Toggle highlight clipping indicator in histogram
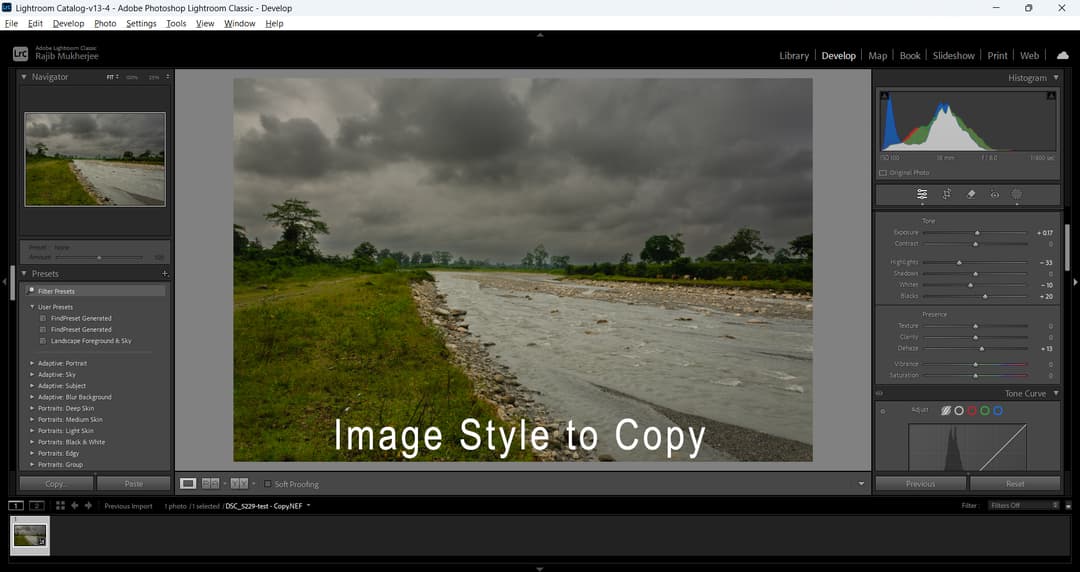The width and height of the screenshot is (1080, 572). click(x=1051, y=96)
